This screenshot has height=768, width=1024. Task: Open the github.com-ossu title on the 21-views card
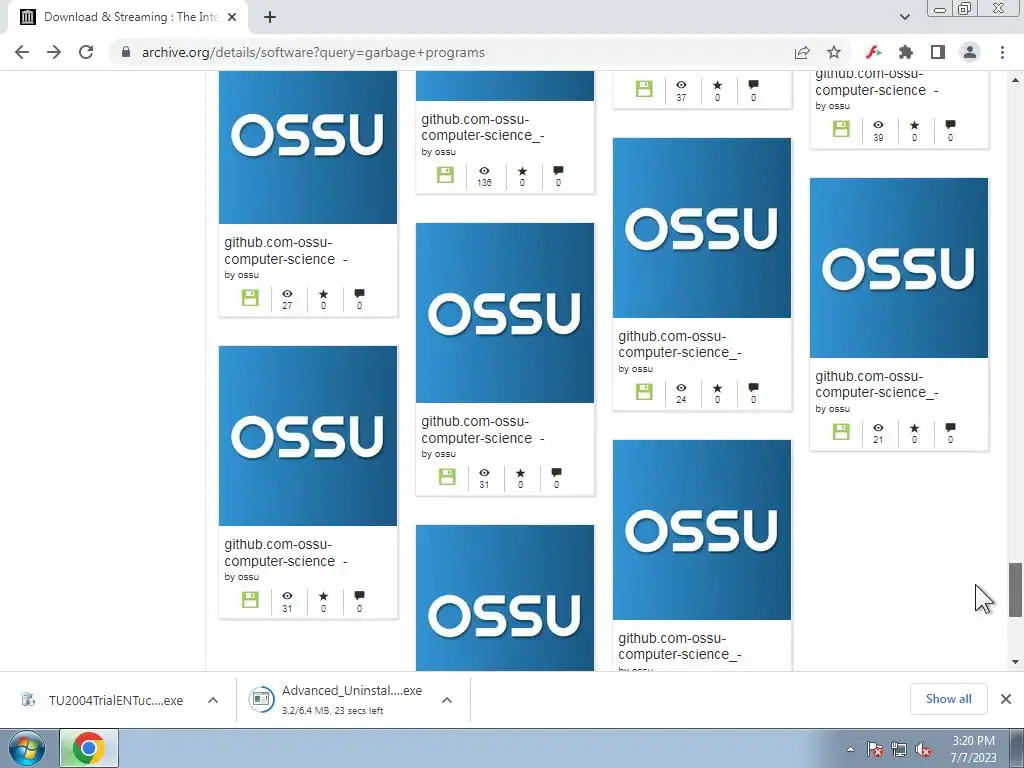[877, 384]
